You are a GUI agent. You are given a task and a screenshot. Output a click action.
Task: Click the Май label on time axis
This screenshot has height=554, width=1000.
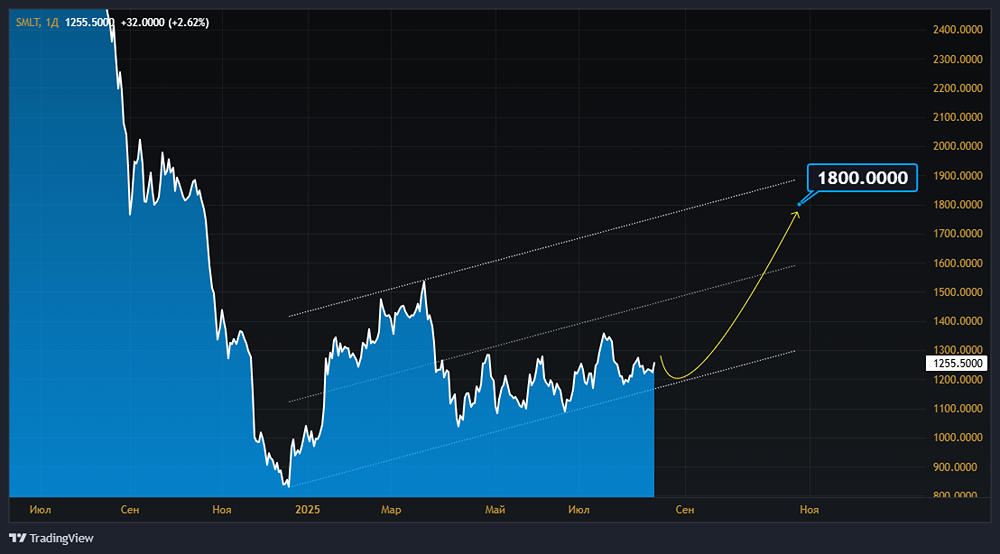(495, 509)
